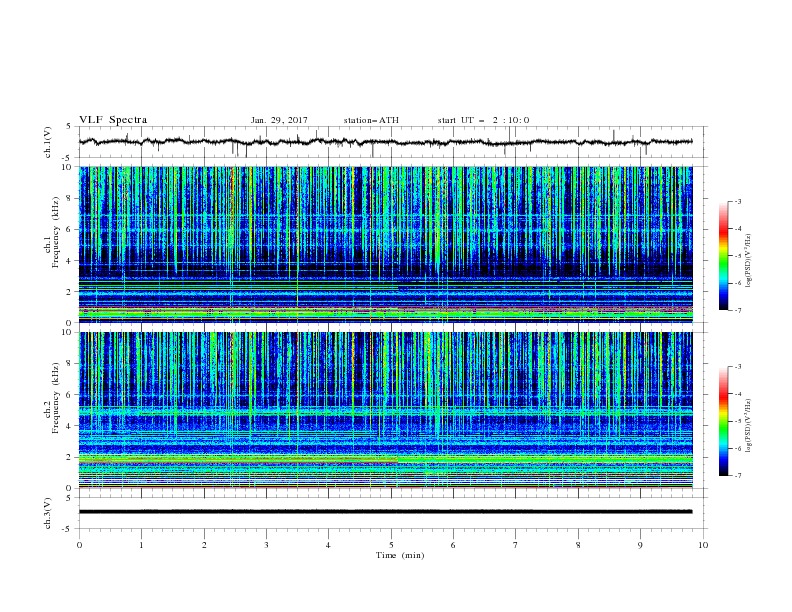Click the ch.3 flat voltage trace
792x612 pixels.
tap(385, 512)
